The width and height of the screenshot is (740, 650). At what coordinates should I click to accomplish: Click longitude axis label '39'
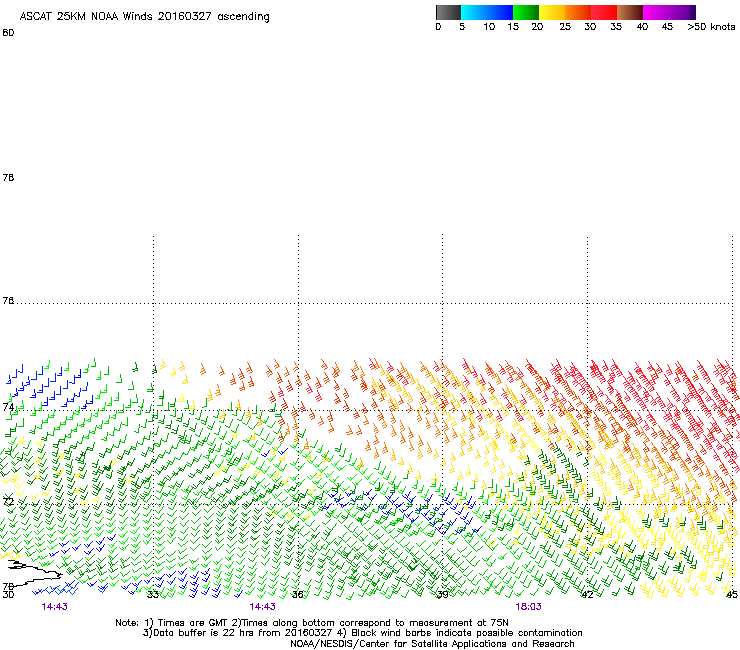tap(442, 595)
